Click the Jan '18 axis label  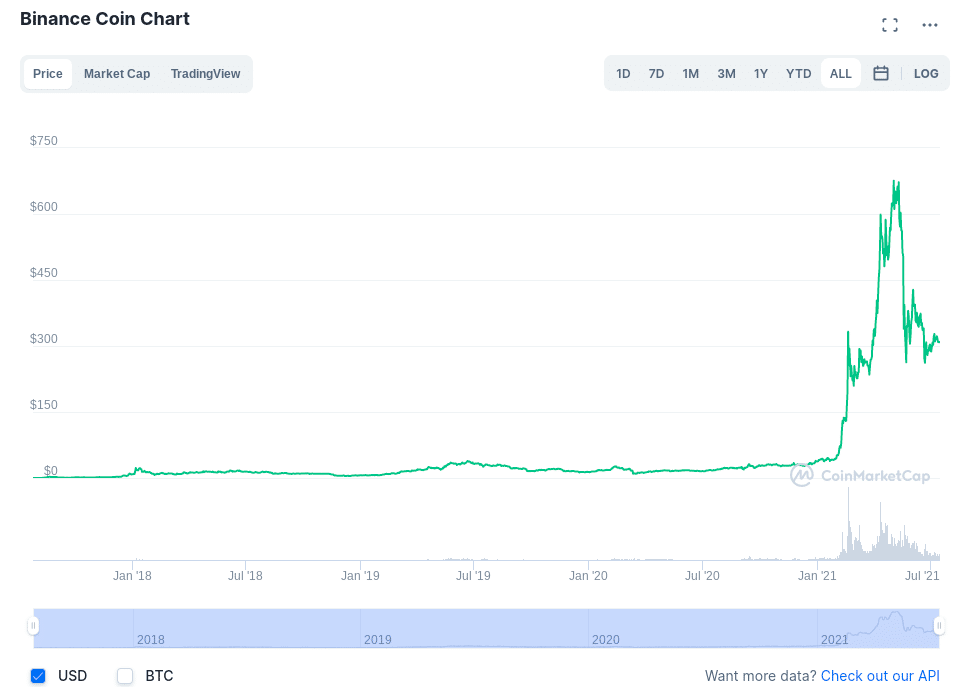(x=132, y=575)
